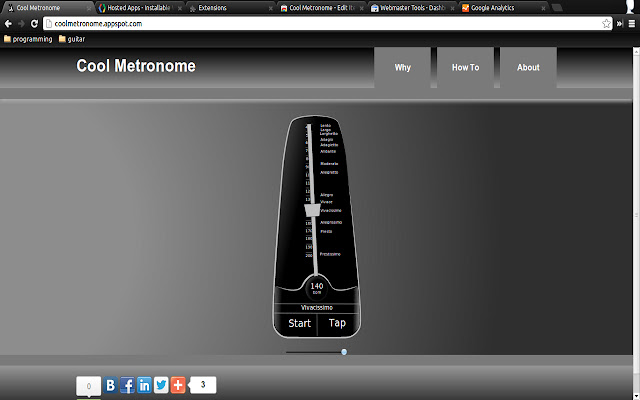Close the Hosted Apps tab
The image size is (640, 400).
(x=180, y=8)
